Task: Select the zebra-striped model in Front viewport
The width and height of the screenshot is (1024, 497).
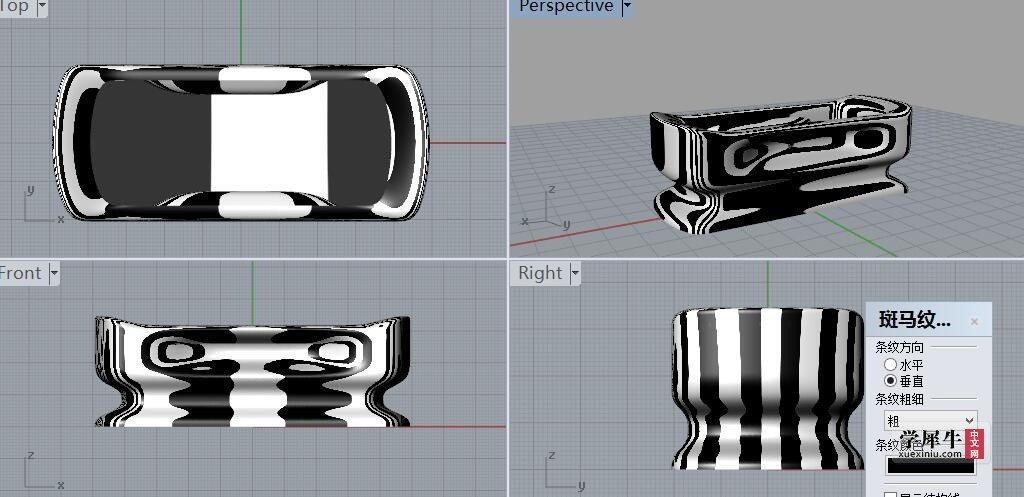Action: tap(252, 372)
